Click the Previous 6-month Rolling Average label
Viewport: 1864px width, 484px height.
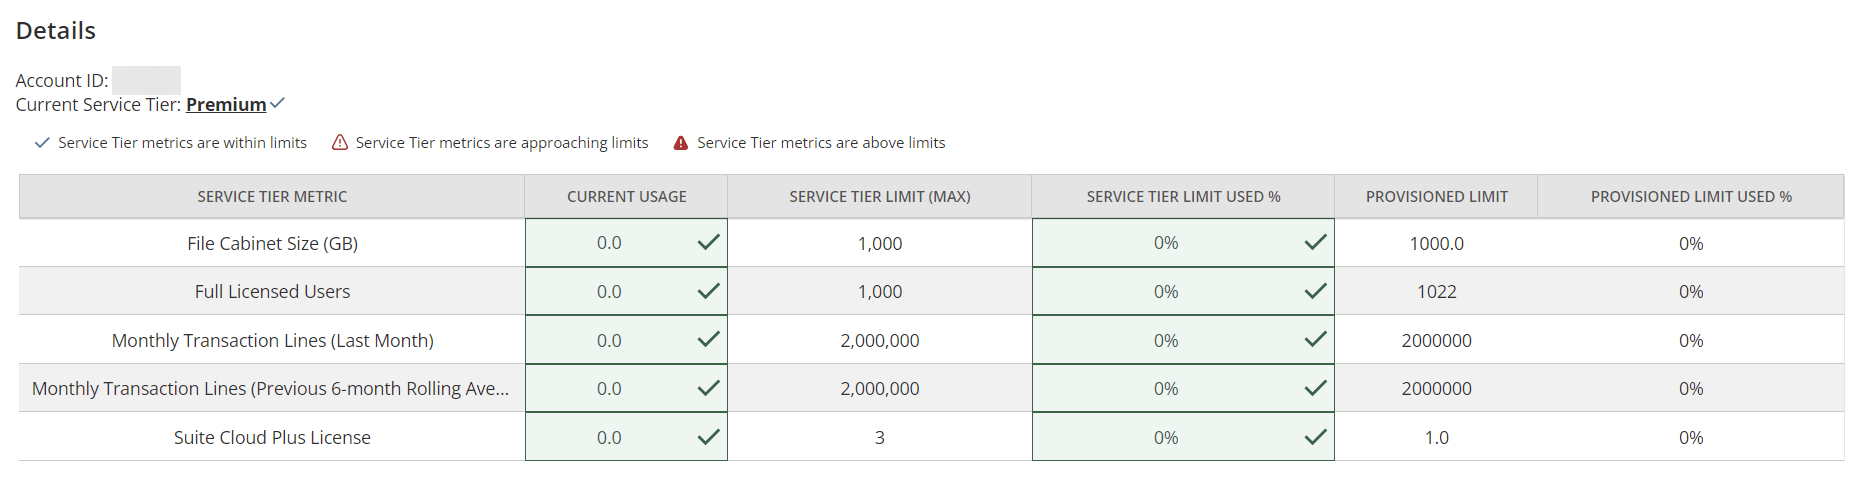coord(270,388)
